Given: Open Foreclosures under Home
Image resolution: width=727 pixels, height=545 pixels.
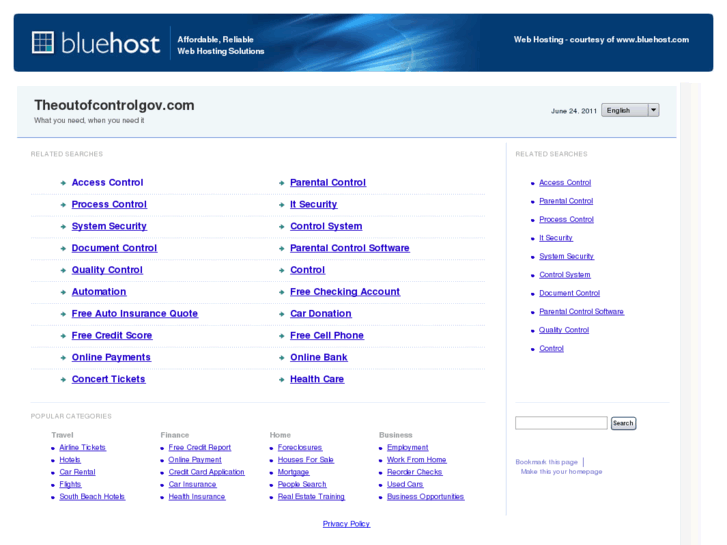Looking at the screenshot, I should coord(300,448).
